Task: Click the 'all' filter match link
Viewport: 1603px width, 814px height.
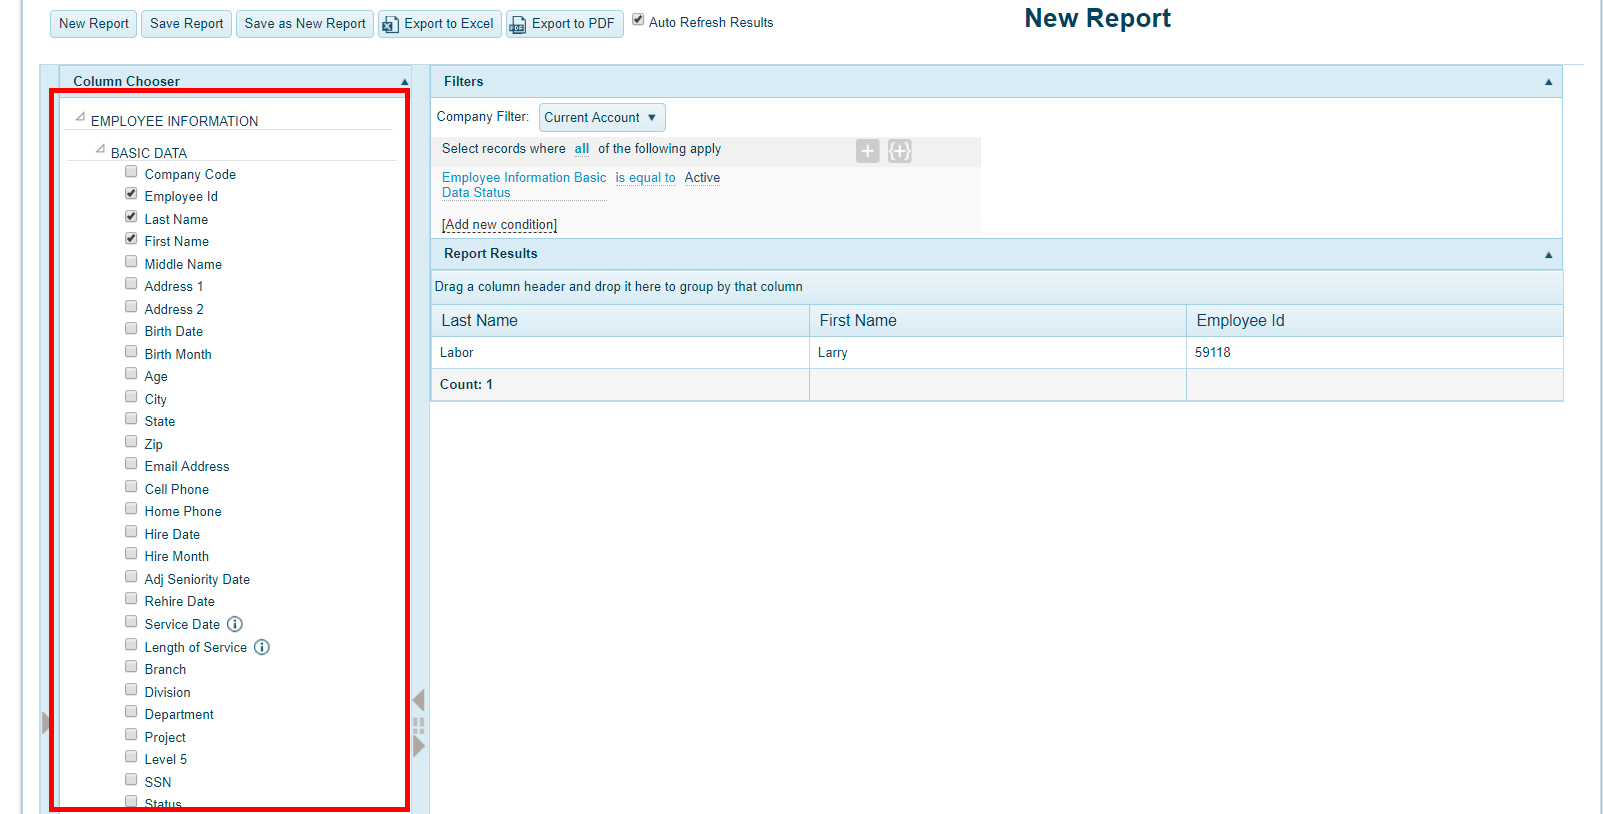Action: [x=582, y=149]
